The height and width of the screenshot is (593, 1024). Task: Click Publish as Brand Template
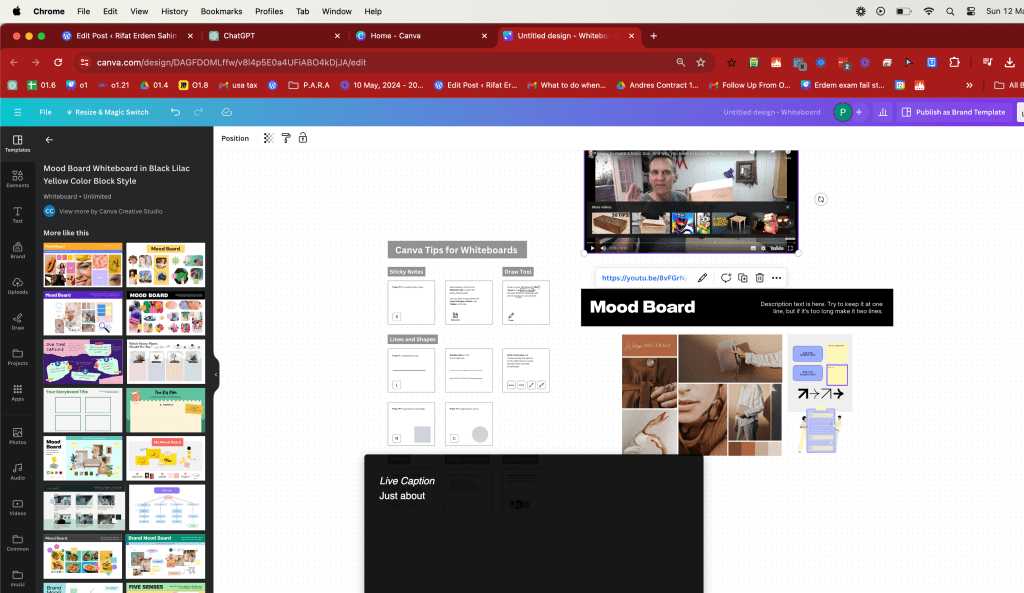click(954, 112)
